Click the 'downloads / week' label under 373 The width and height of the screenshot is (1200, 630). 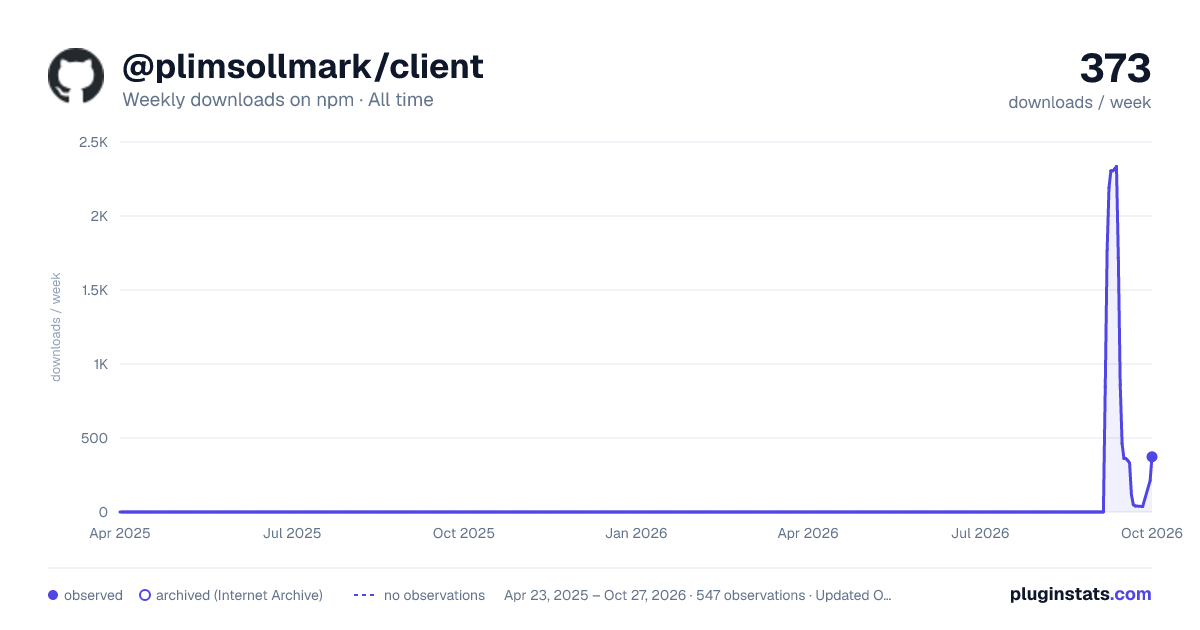(x=1080, y=102)
